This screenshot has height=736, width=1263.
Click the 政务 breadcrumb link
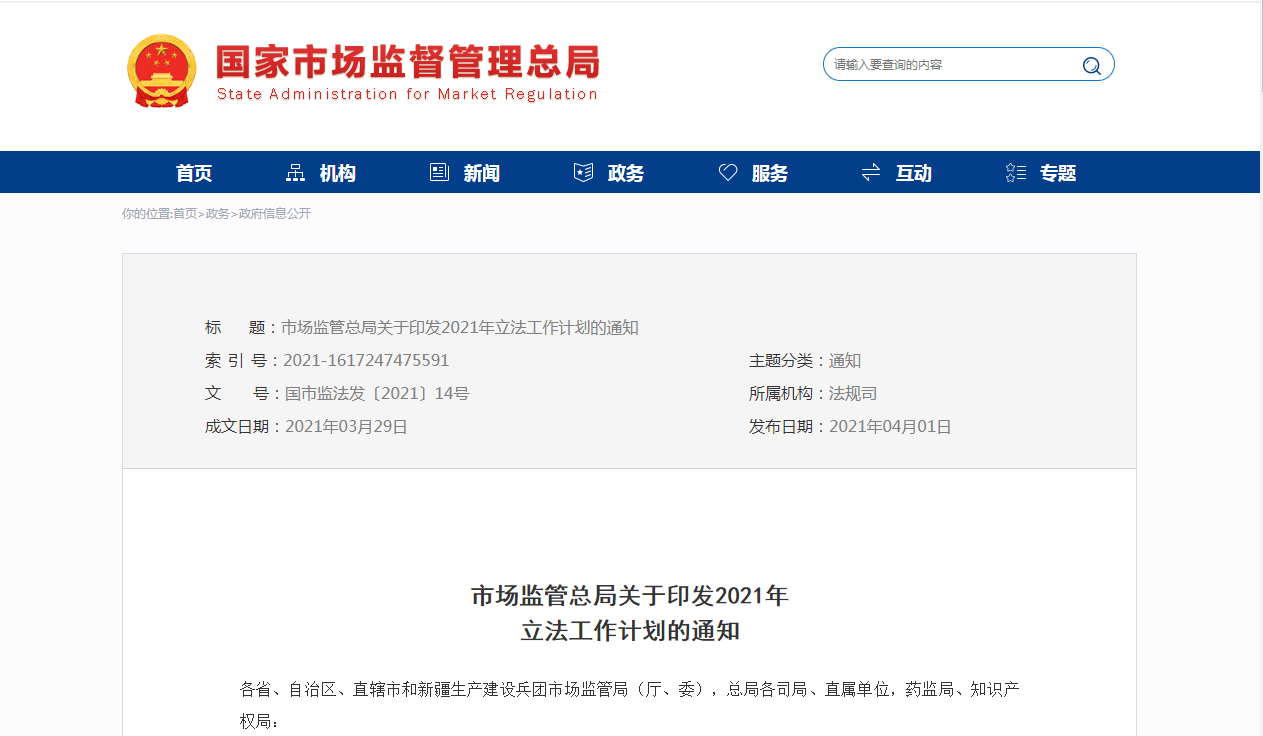tap(218, 214)
